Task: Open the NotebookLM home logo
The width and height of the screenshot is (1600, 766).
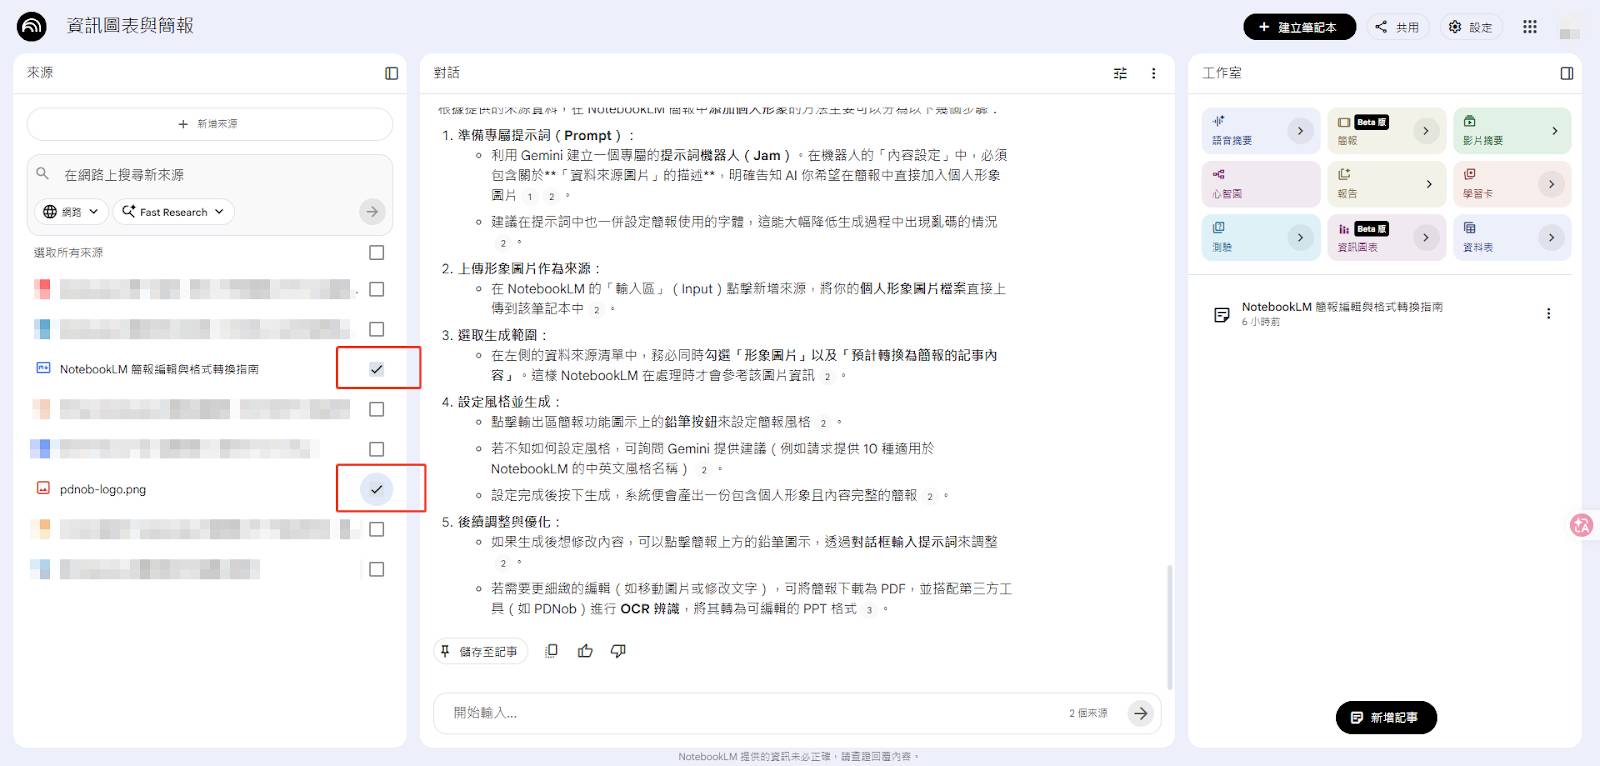Action: click(32, 26)
